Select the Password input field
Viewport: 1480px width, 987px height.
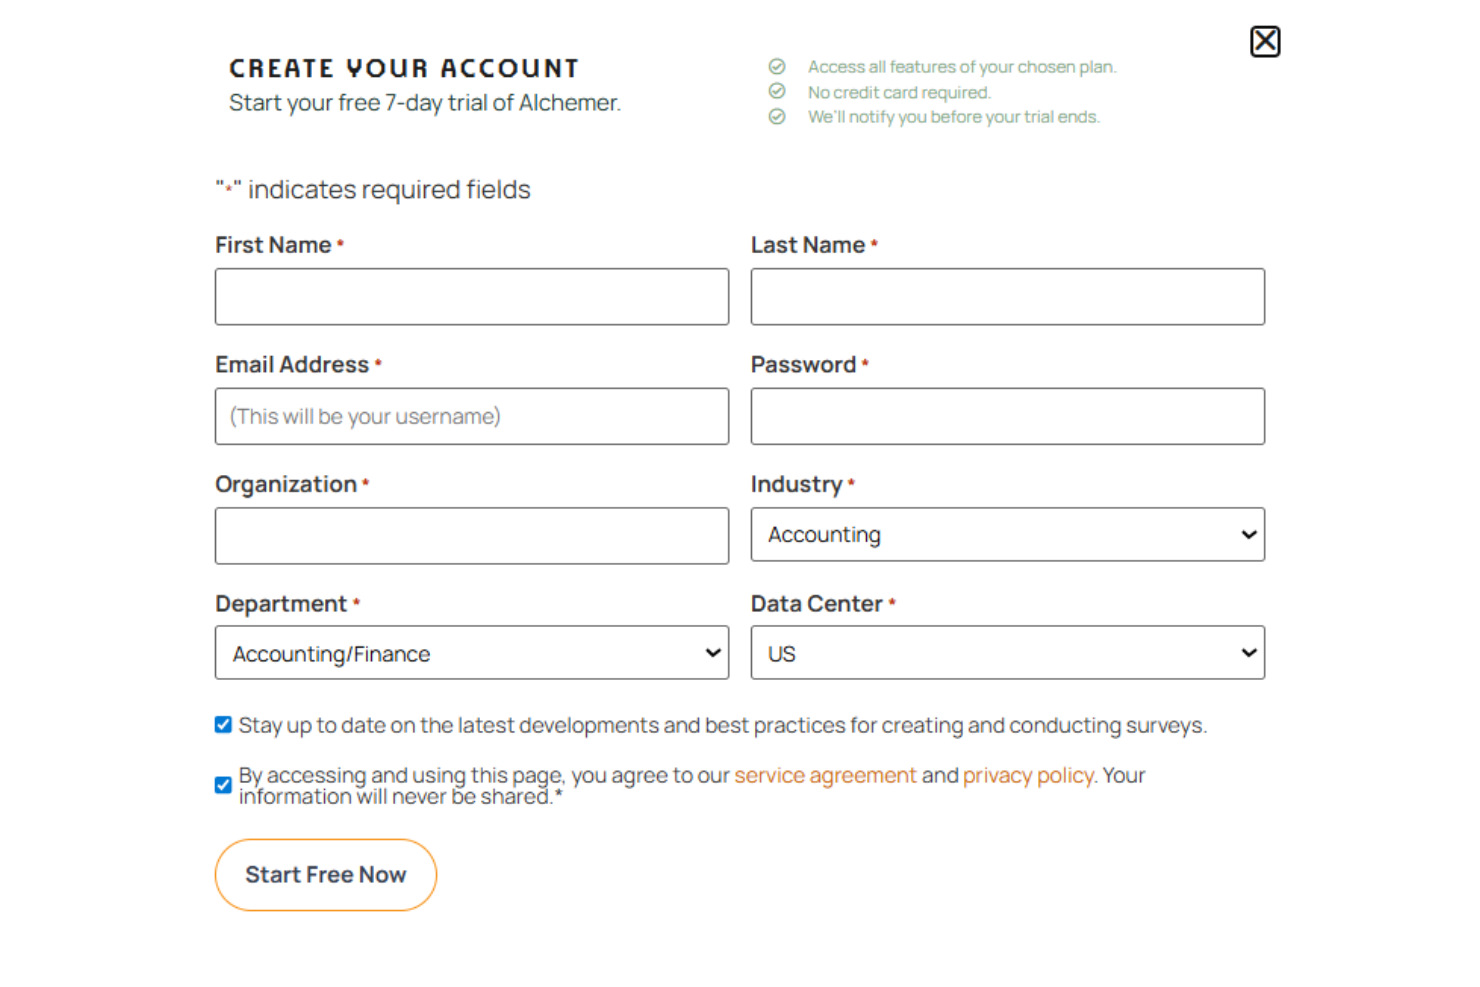[x=1008, y=416]
